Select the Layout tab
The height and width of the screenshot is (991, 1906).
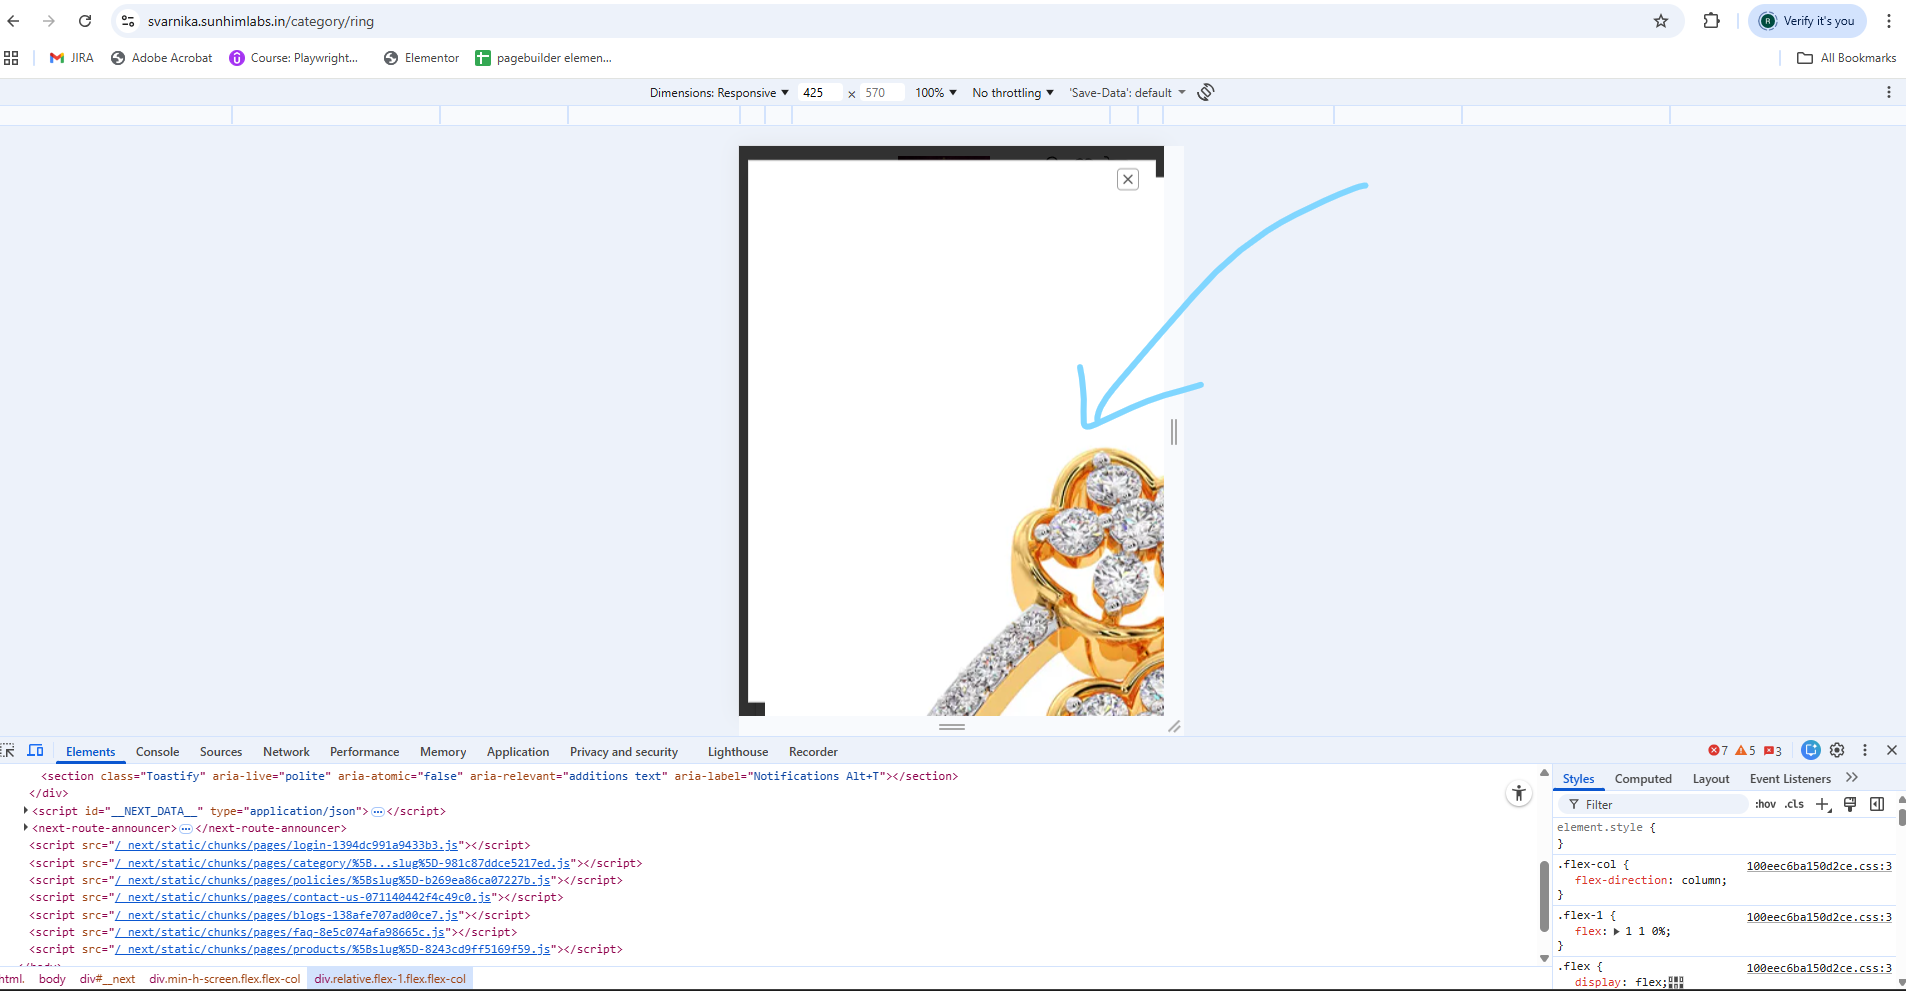click(1711, 779)
